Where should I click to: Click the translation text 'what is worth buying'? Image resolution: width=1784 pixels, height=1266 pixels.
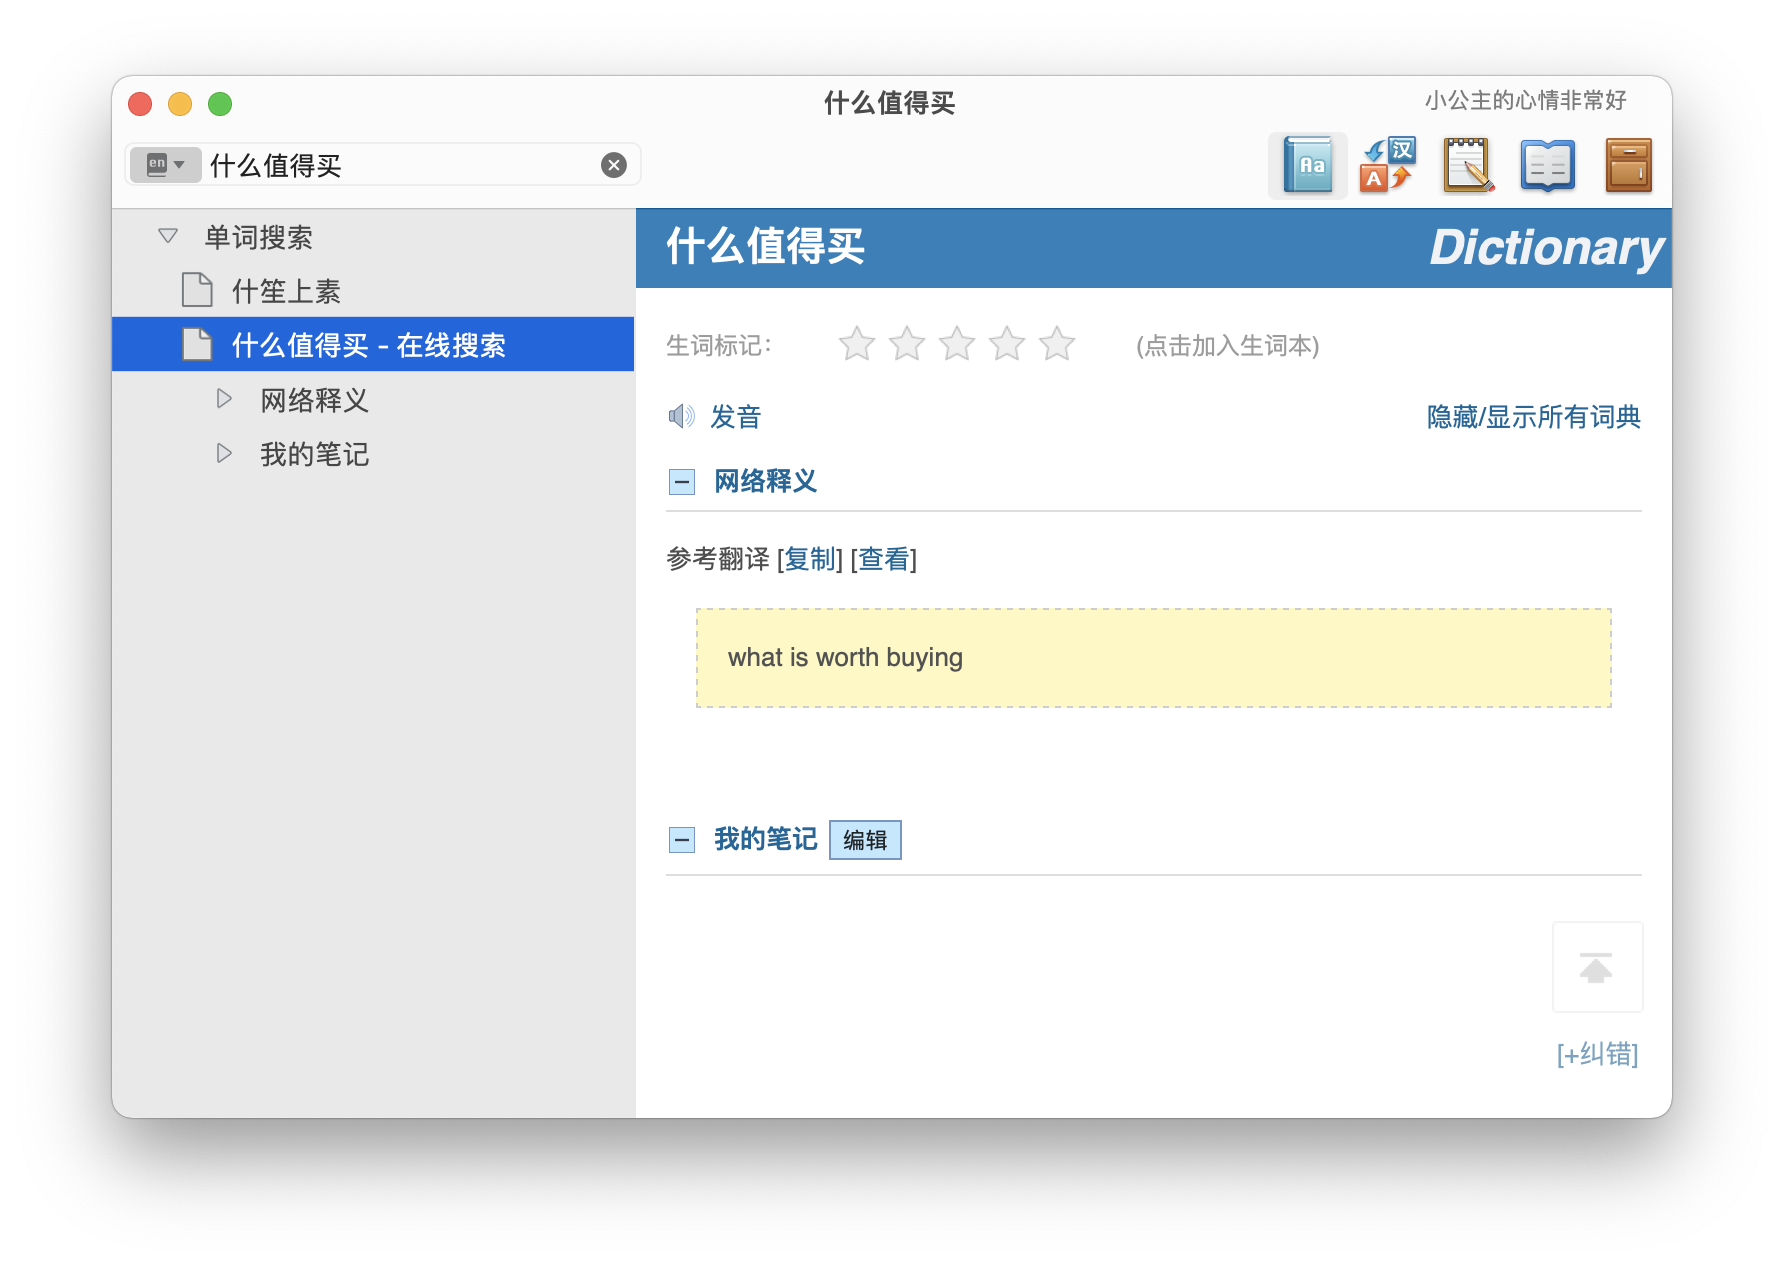coord(845,657)
